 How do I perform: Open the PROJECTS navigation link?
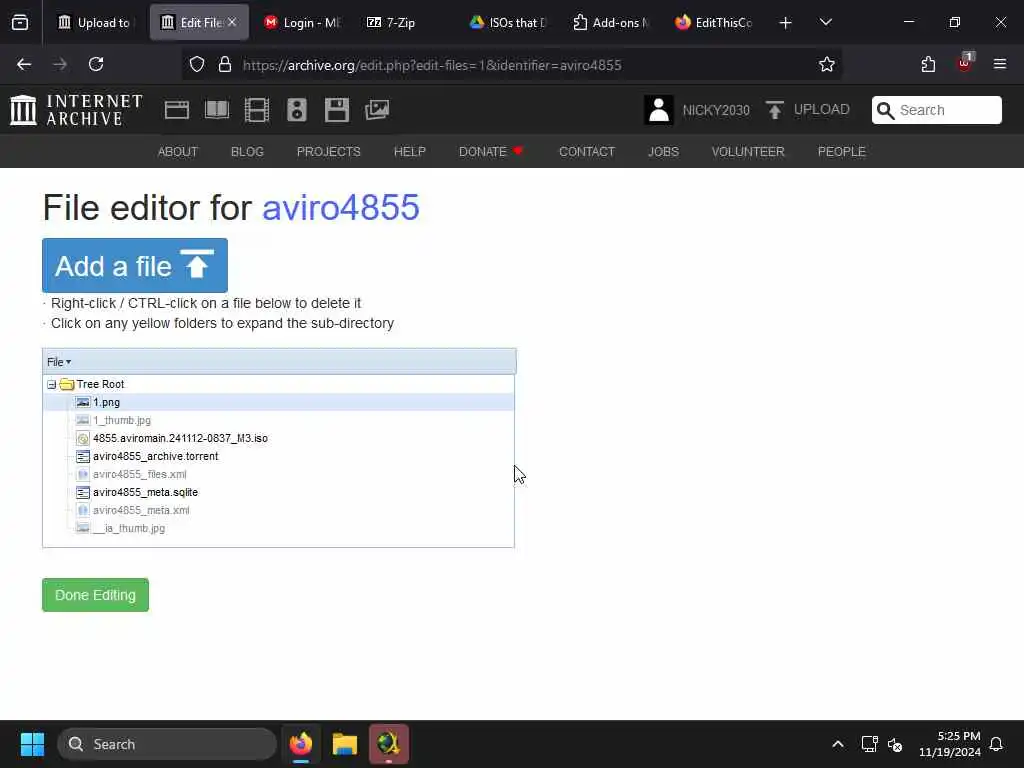[x=328, y=152]
